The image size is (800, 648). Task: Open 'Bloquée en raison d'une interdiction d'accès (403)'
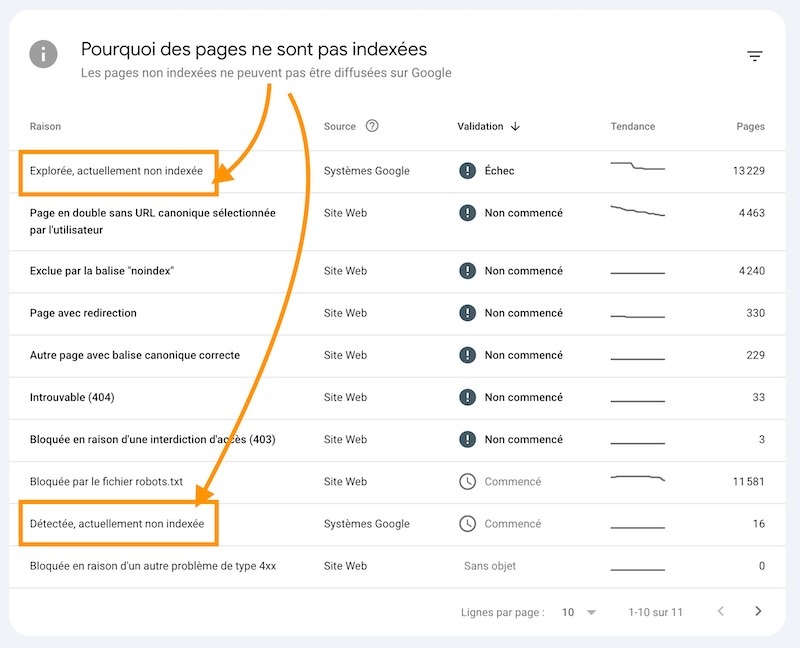pos(397,440)
